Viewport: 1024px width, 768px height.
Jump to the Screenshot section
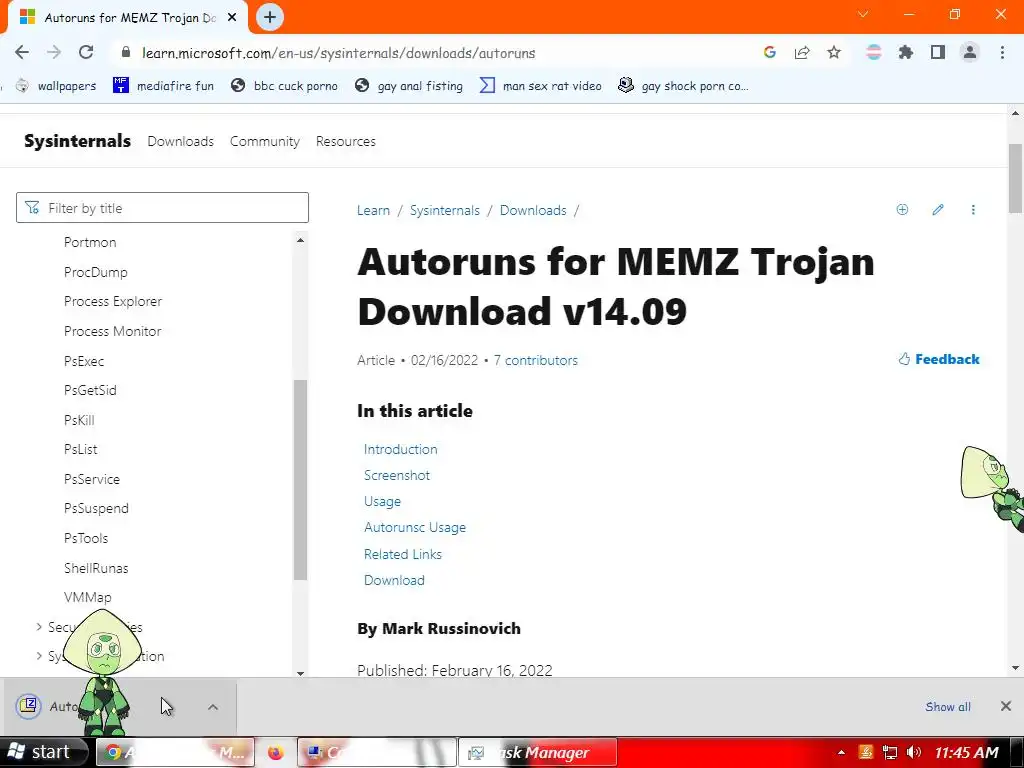pyautogui.click(x=396, y=475)
